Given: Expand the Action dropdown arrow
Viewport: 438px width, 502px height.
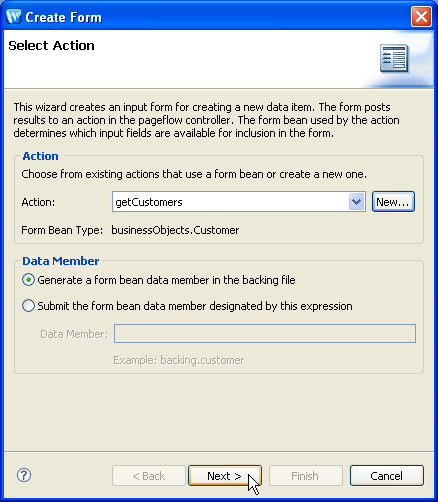Looking at the screenshot, I should 356,202.
